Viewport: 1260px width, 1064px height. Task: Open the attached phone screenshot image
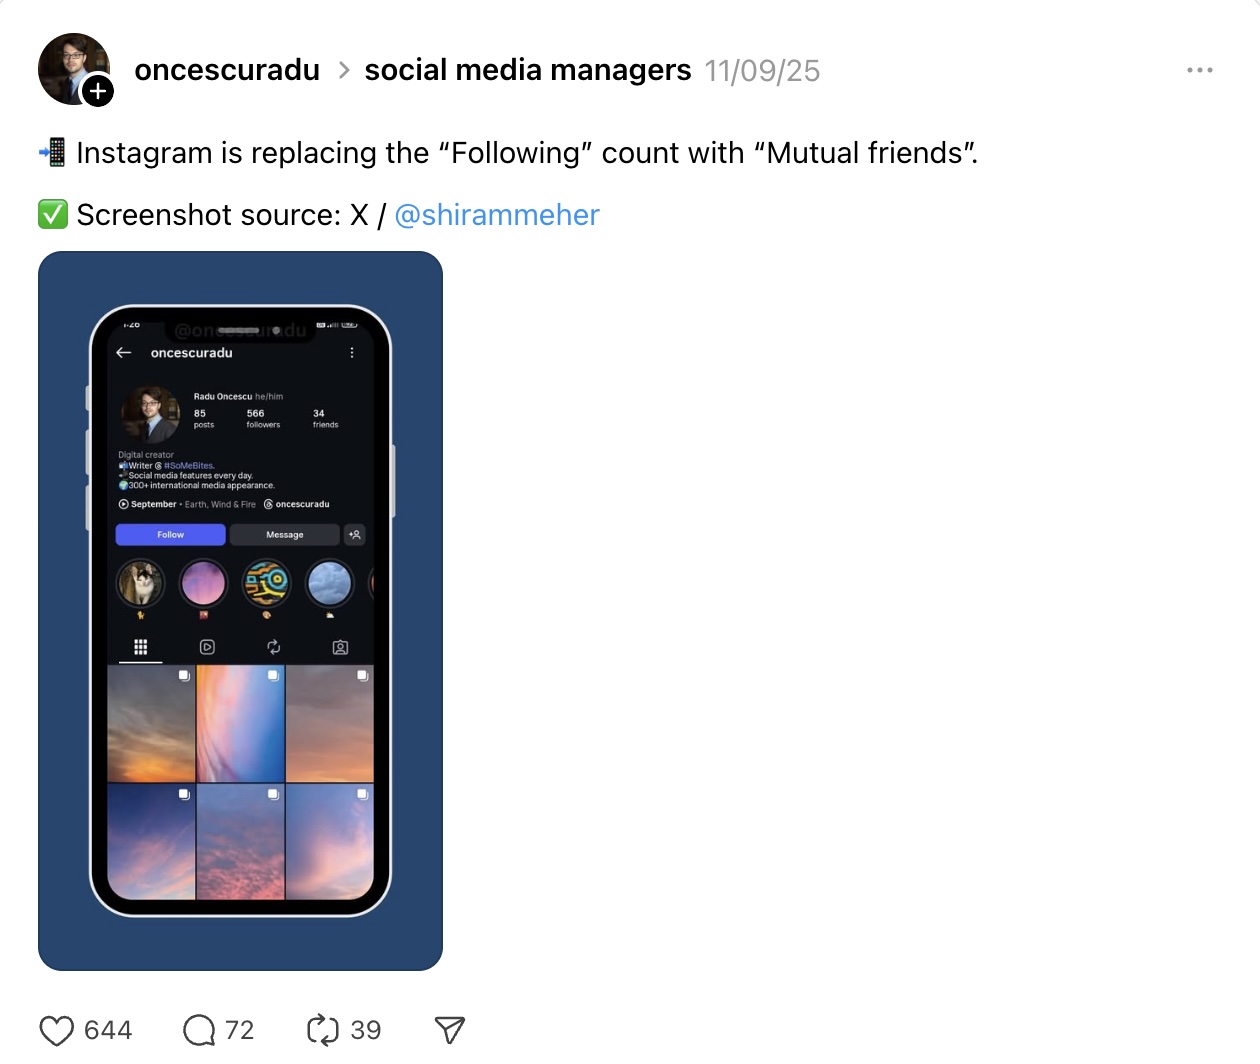pyautogui.click(x=240, y=611)
